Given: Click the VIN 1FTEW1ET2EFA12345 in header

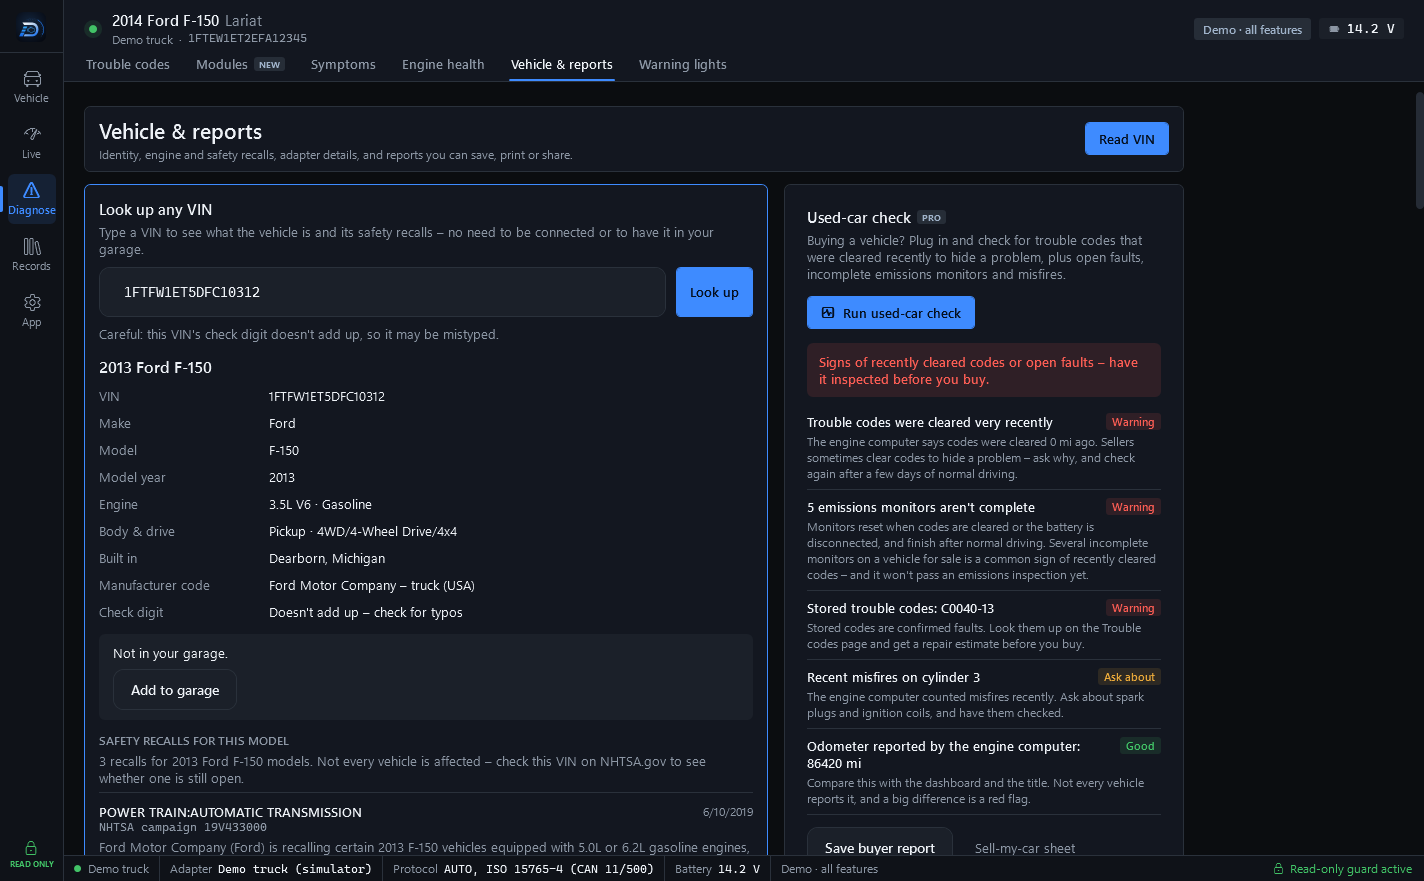Looking at the screenshot, I should pyautogui.click(x=247, y=38).
